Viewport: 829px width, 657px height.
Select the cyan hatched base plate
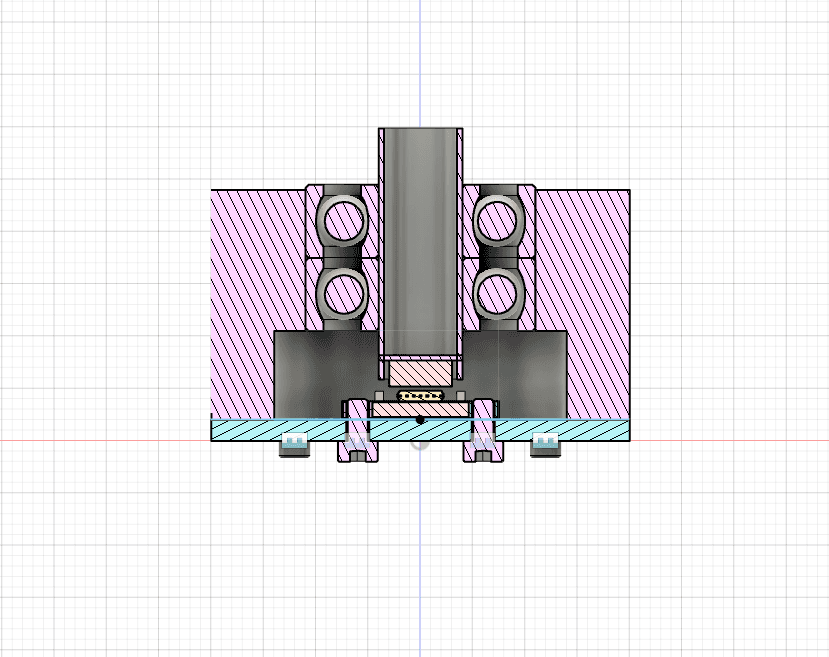point(420,430)
